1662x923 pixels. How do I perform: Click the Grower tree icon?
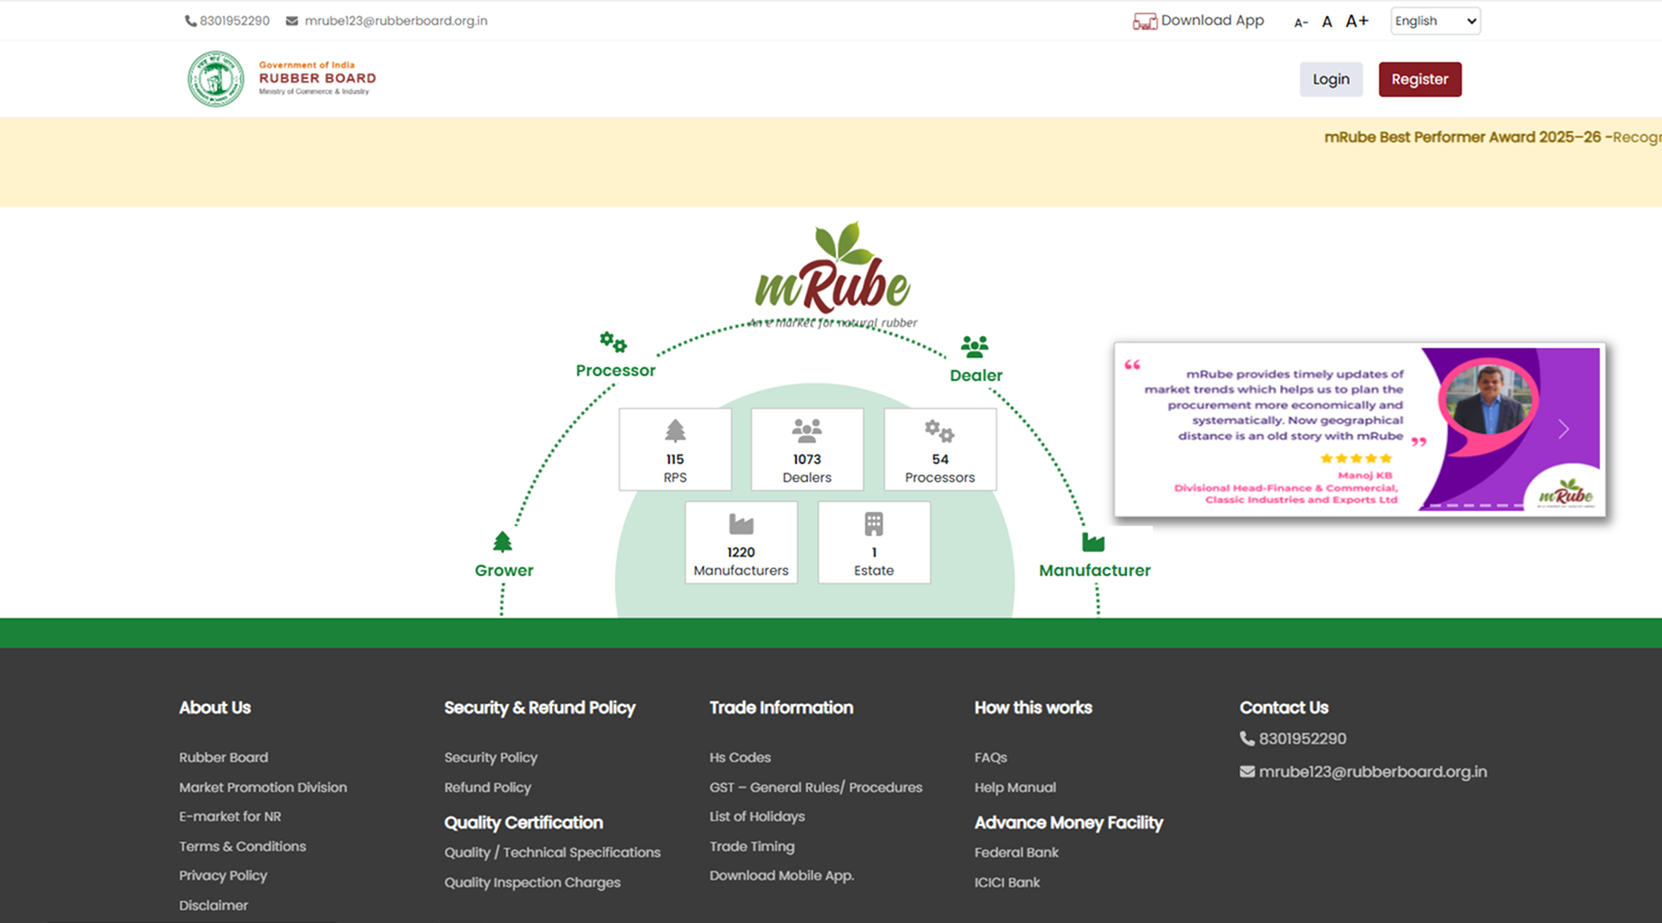[502, 542]
